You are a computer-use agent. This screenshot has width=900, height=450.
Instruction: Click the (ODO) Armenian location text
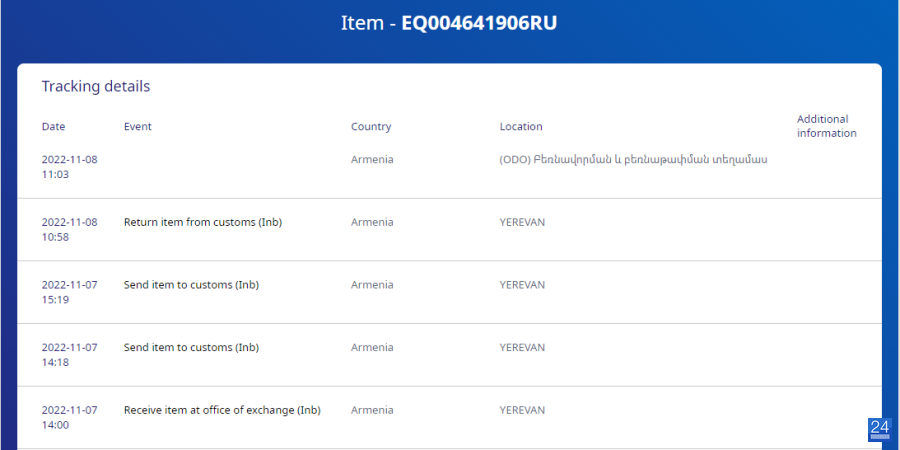pos(633,160)
